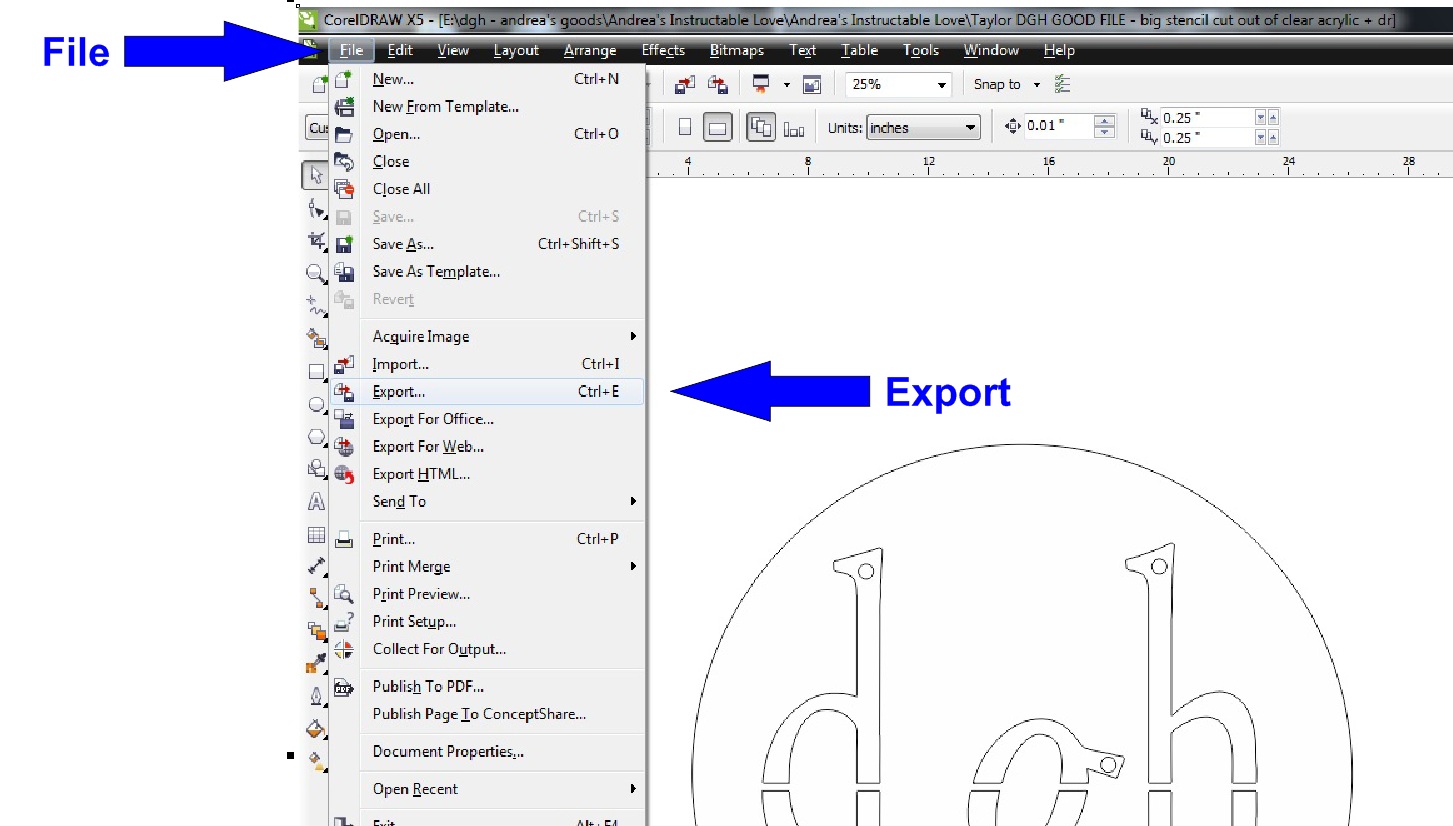Image resolution: width=1453 pixels, height=826 pixels.
Task: Click the Welcome Screen icon on the toolbar
Action: (x=812, y=85)
